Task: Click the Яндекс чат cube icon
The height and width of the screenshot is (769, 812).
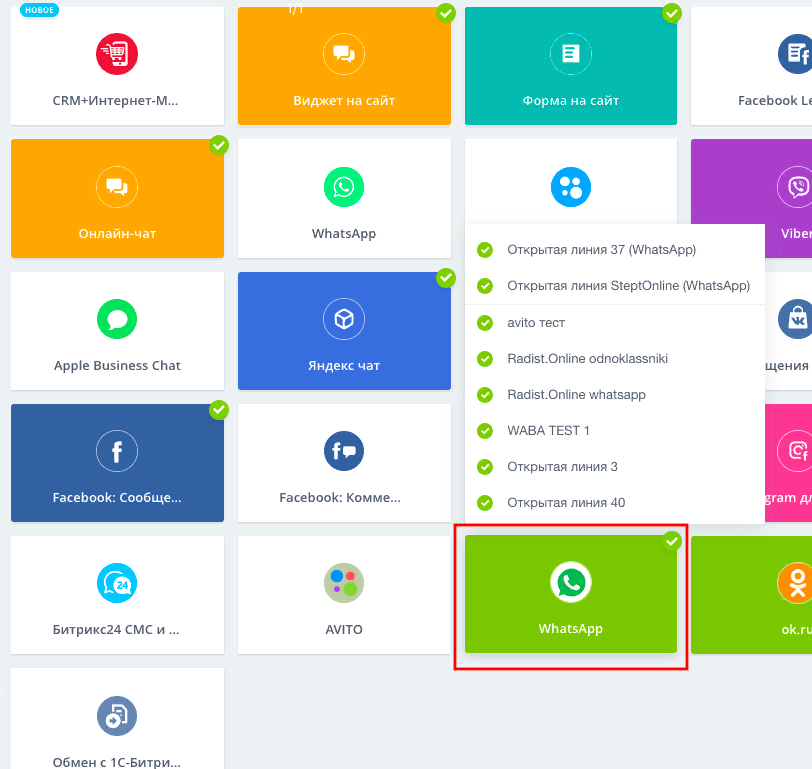Action: (x=344, y=319)
